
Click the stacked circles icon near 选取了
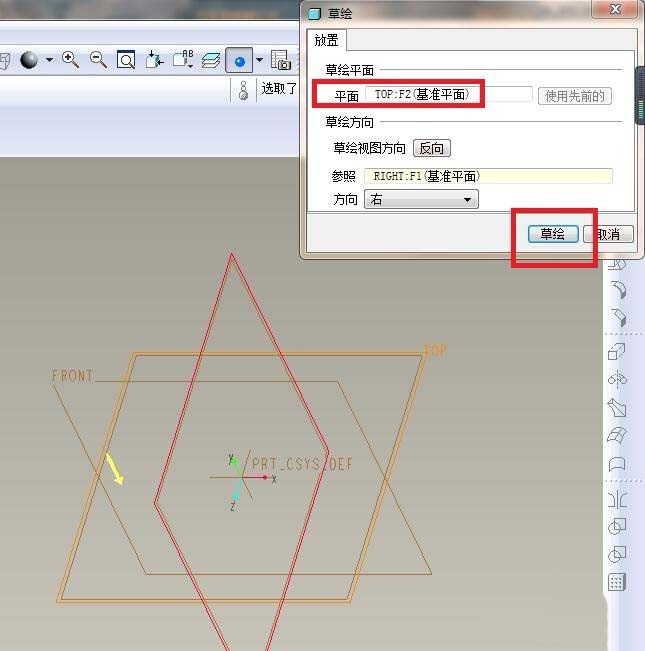click(x=244, y=90)
